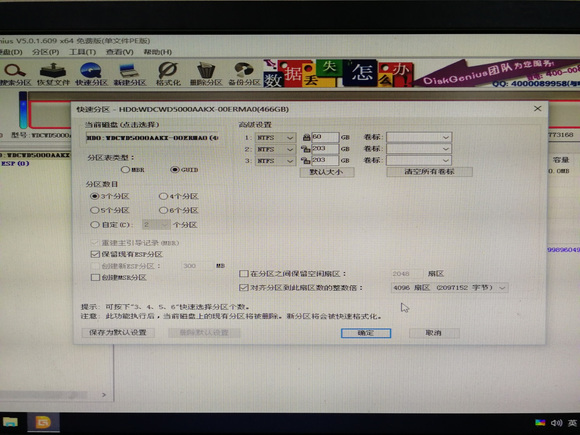Open file system dropdown for partition 2
This screenshot has width=580, height=435.
point(275,149)
